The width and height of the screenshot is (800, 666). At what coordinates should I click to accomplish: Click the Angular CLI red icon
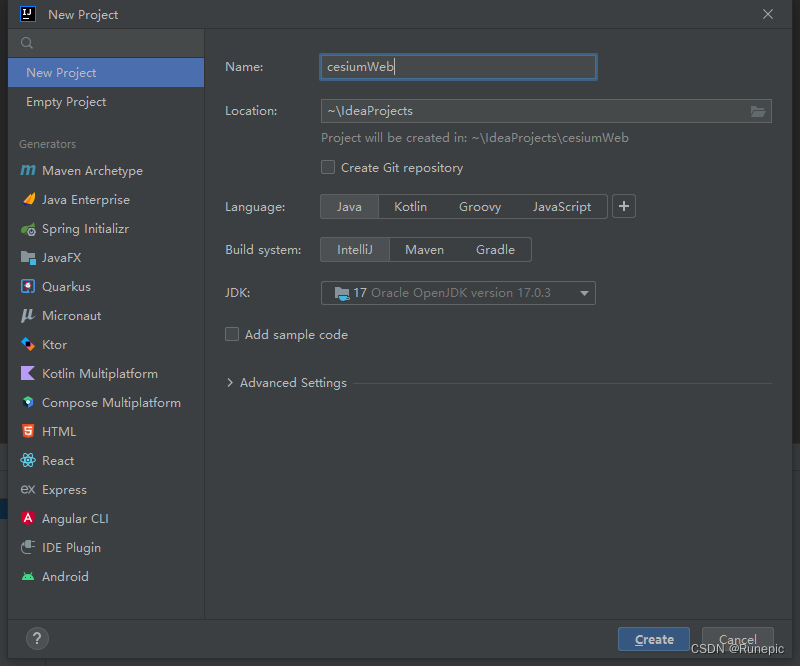(x=28, y=519)
